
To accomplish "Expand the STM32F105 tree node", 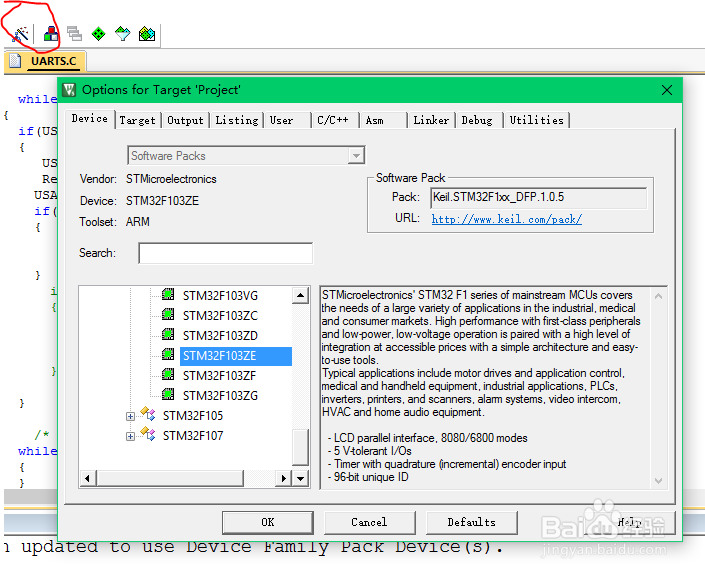I will [x=130, y=416].
